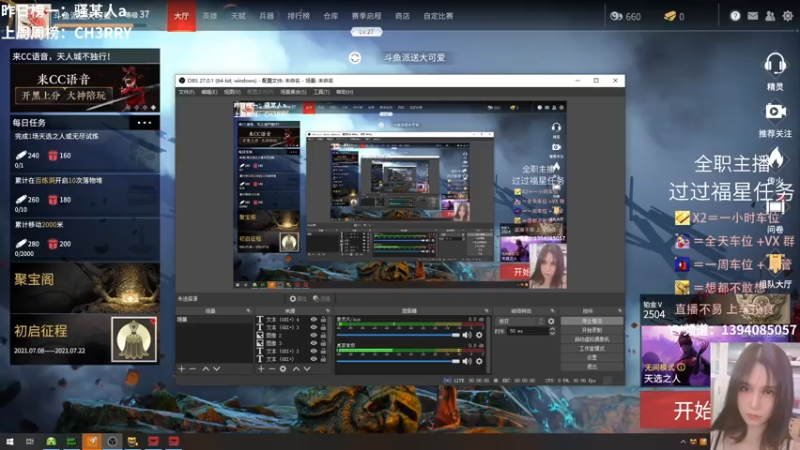Pop out the controls dock
Screen dimensions: 800x450
[x=620, y=311]
